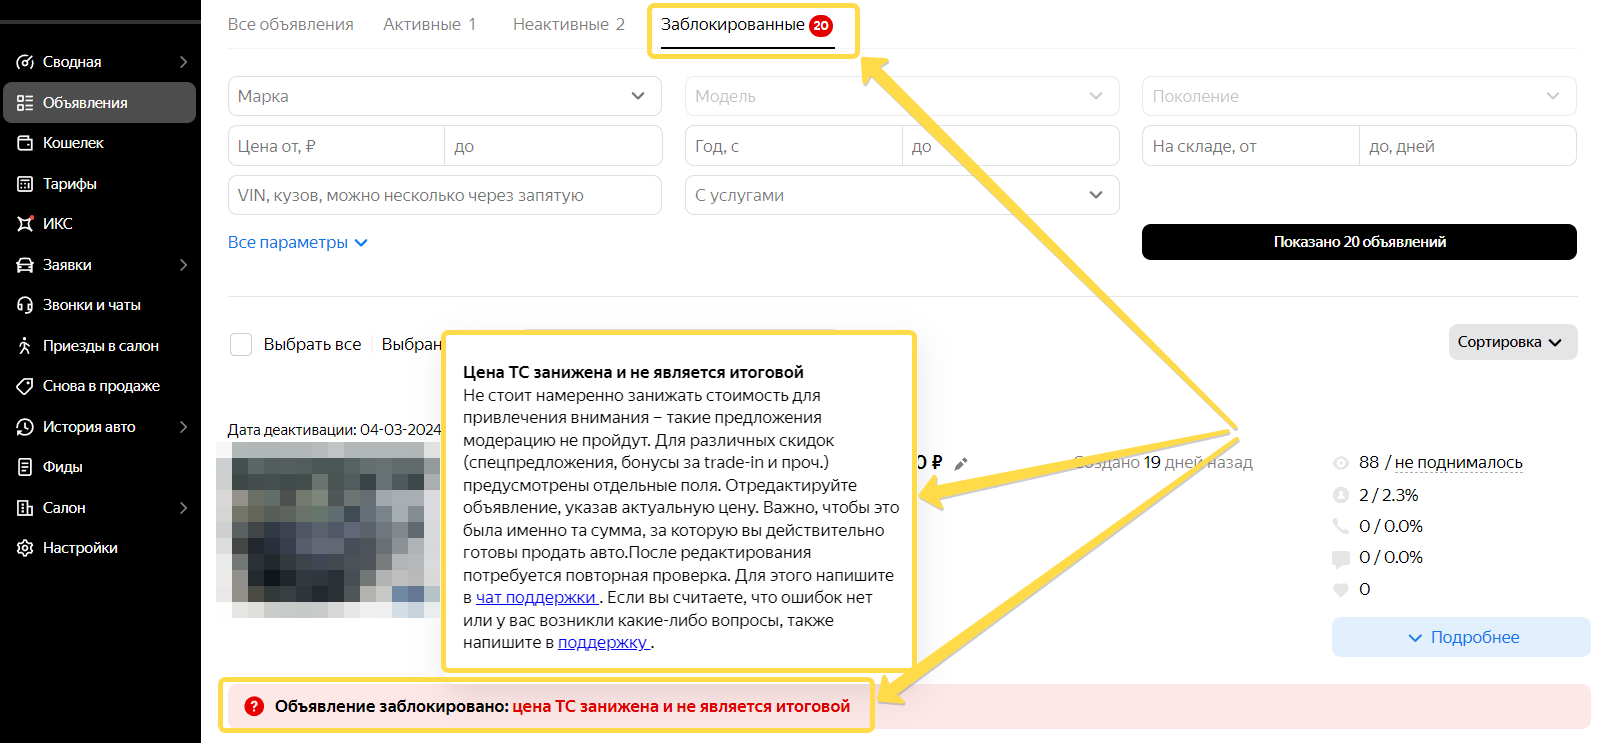1617x743 pixels.
Task: Tick the Выбрать все checkbox
Action: [x=241, y=344]
